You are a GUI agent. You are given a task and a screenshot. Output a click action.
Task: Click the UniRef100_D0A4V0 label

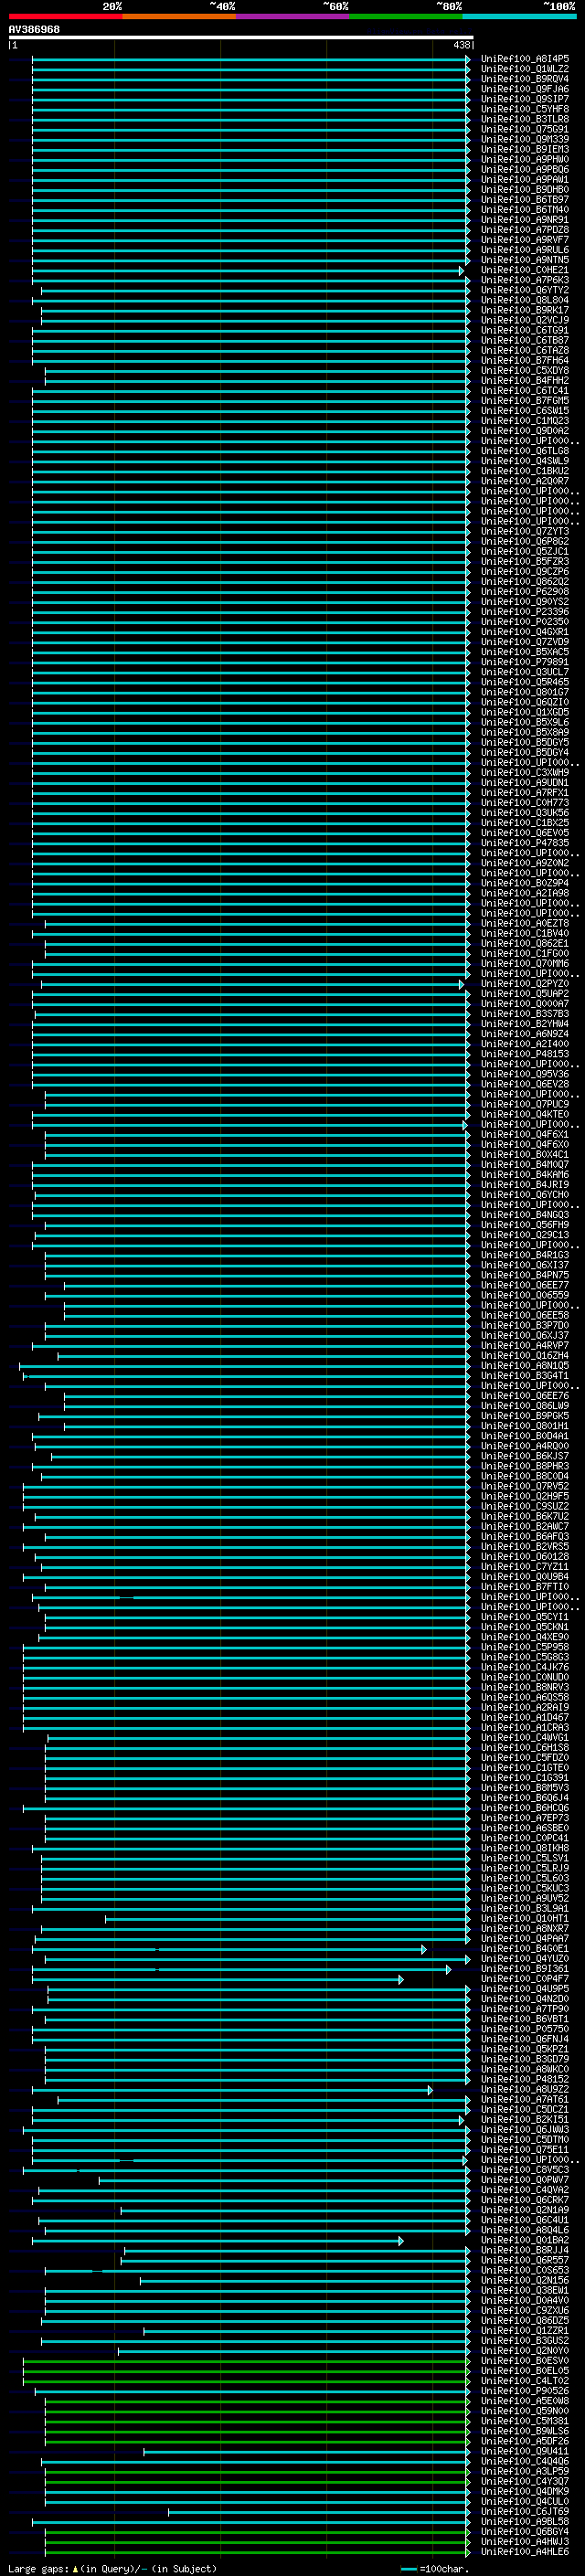click(x=524, y=2300)
